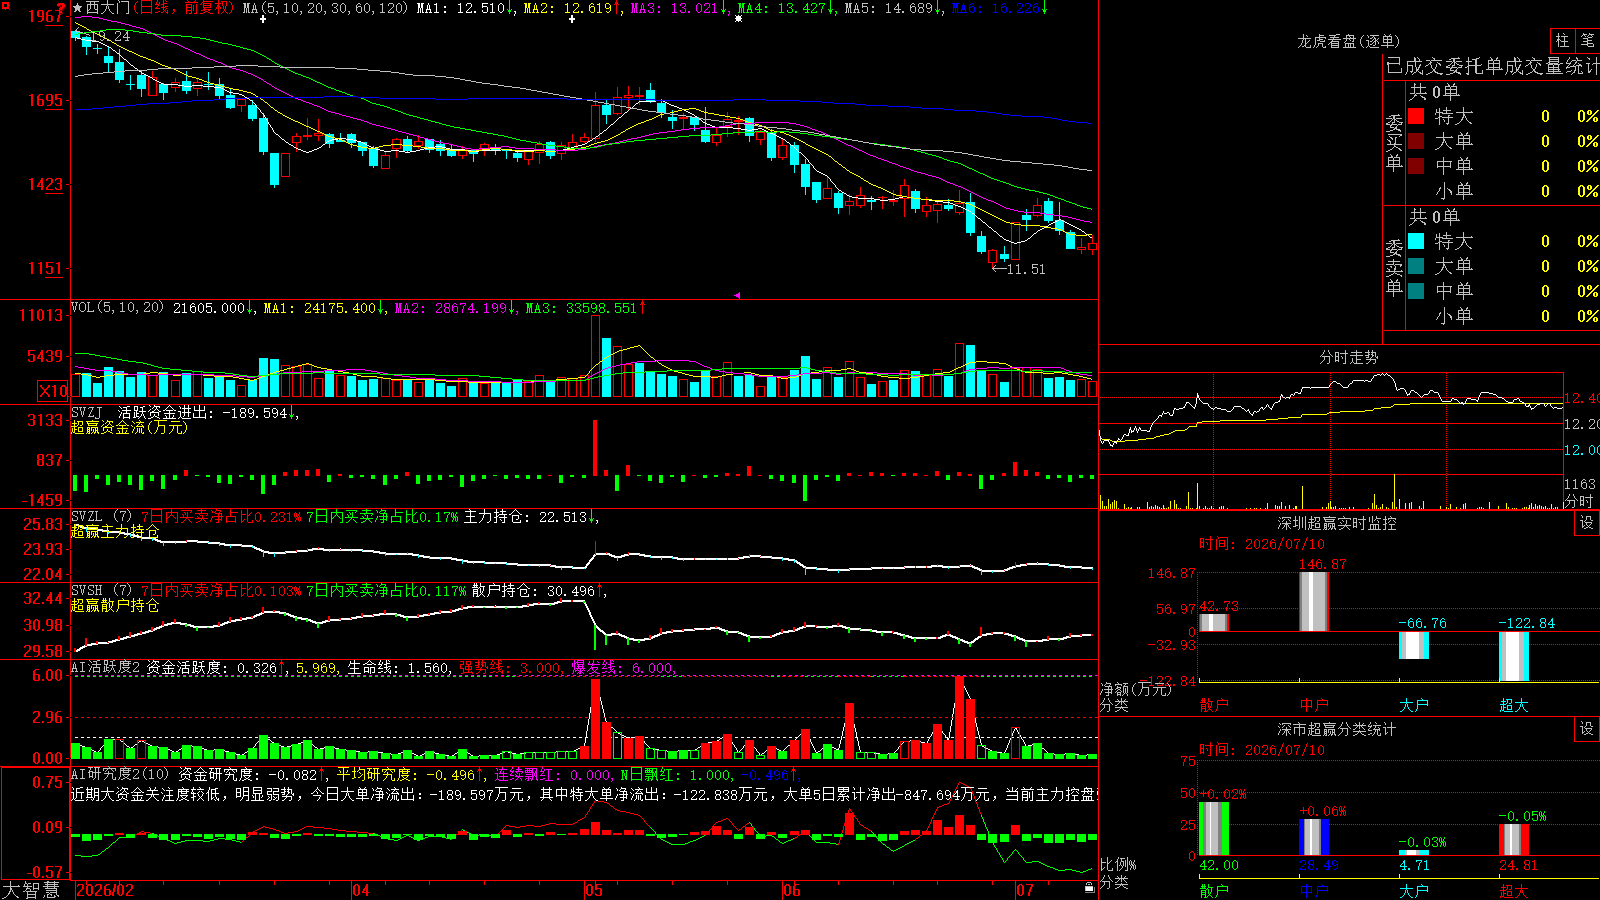Select the 分时走势 panel title
Viewport: 1600px width, 900px height.
(1349, 357)
